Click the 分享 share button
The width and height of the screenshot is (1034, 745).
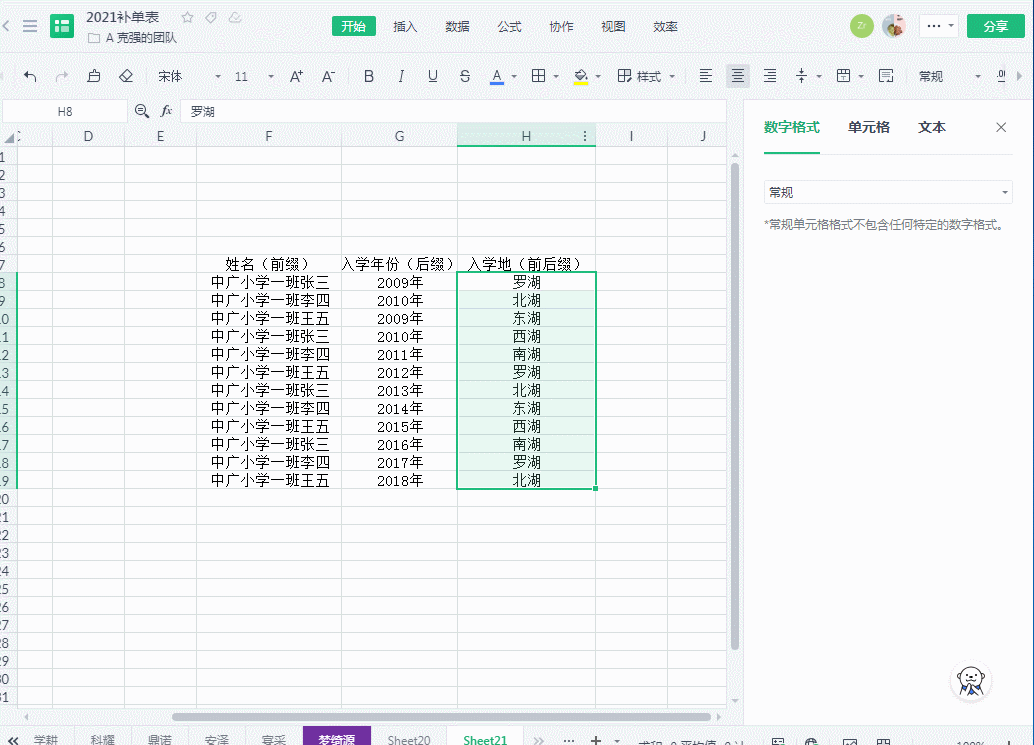click(996, 26)
